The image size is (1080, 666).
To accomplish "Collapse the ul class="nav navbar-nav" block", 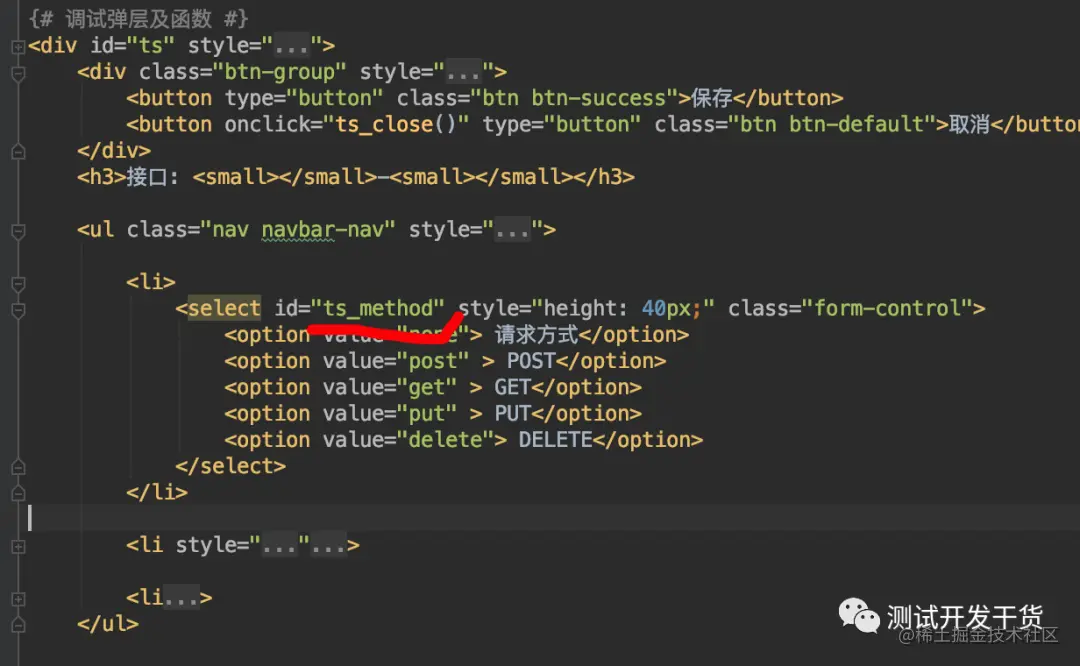I will 19,231.
